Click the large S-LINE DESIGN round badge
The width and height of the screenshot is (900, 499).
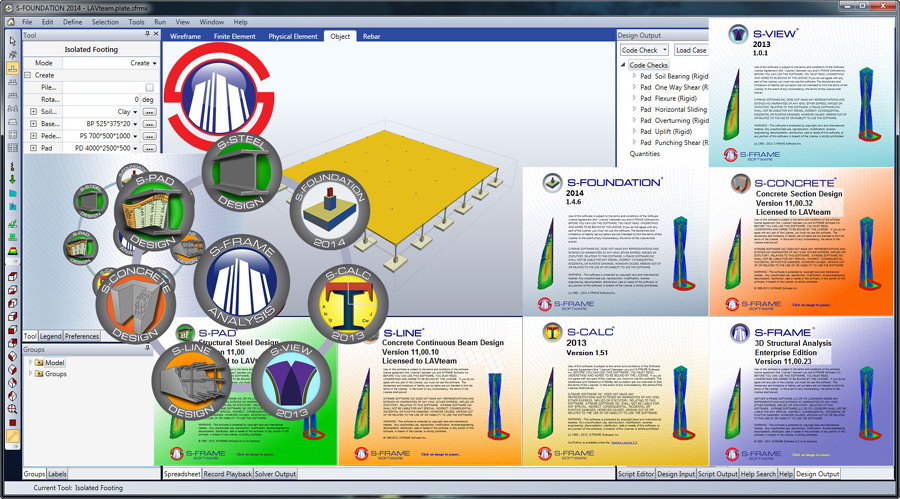tap(192, 381)
